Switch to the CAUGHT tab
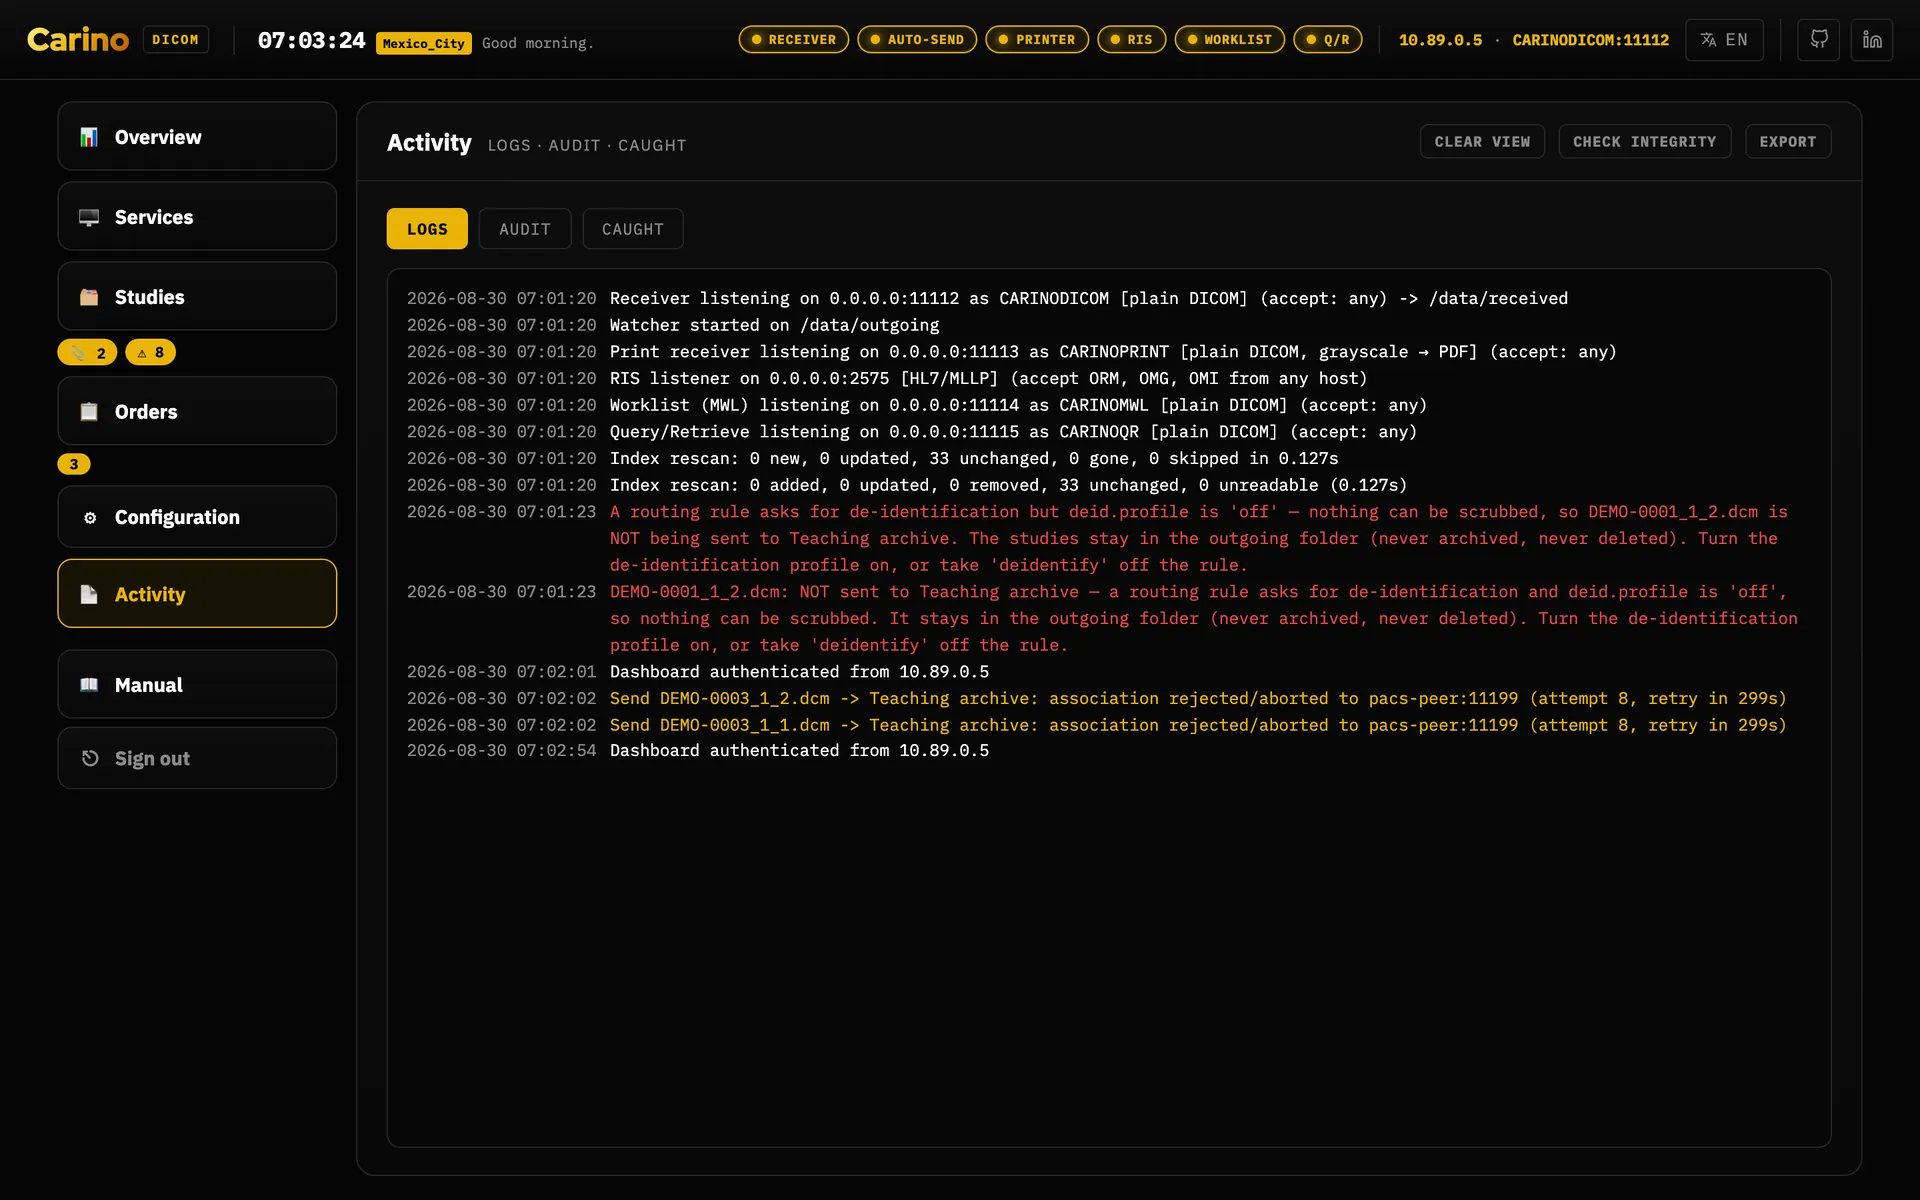 click(633, 229)
